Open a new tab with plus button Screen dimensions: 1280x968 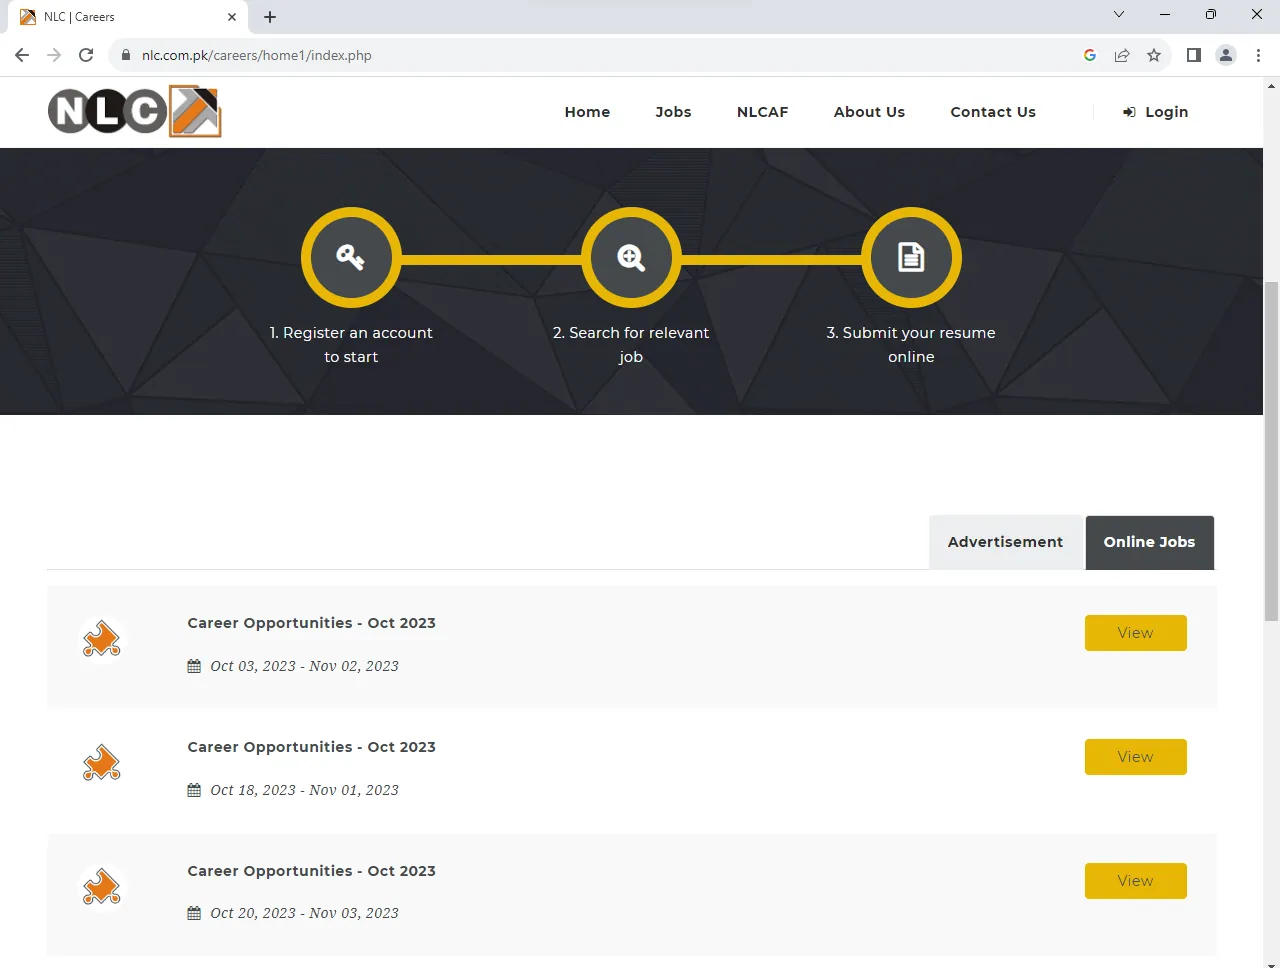[x=270, y=17]
